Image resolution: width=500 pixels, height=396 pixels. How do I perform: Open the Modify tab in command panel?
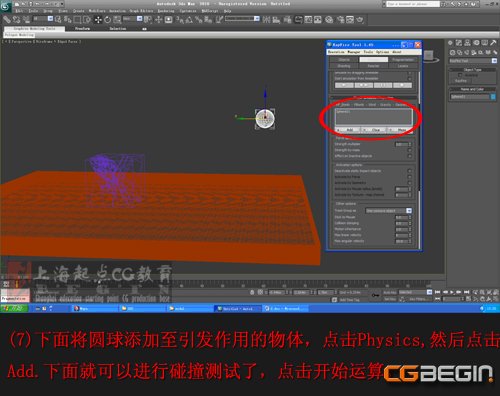(459, 43)
